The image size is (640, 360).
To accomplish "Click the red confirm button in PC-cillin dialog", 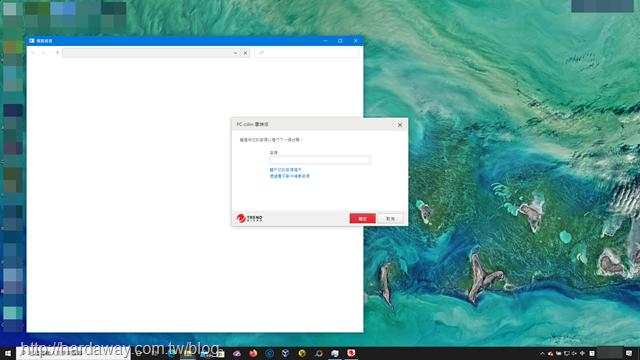I will (x=362, y=218).
